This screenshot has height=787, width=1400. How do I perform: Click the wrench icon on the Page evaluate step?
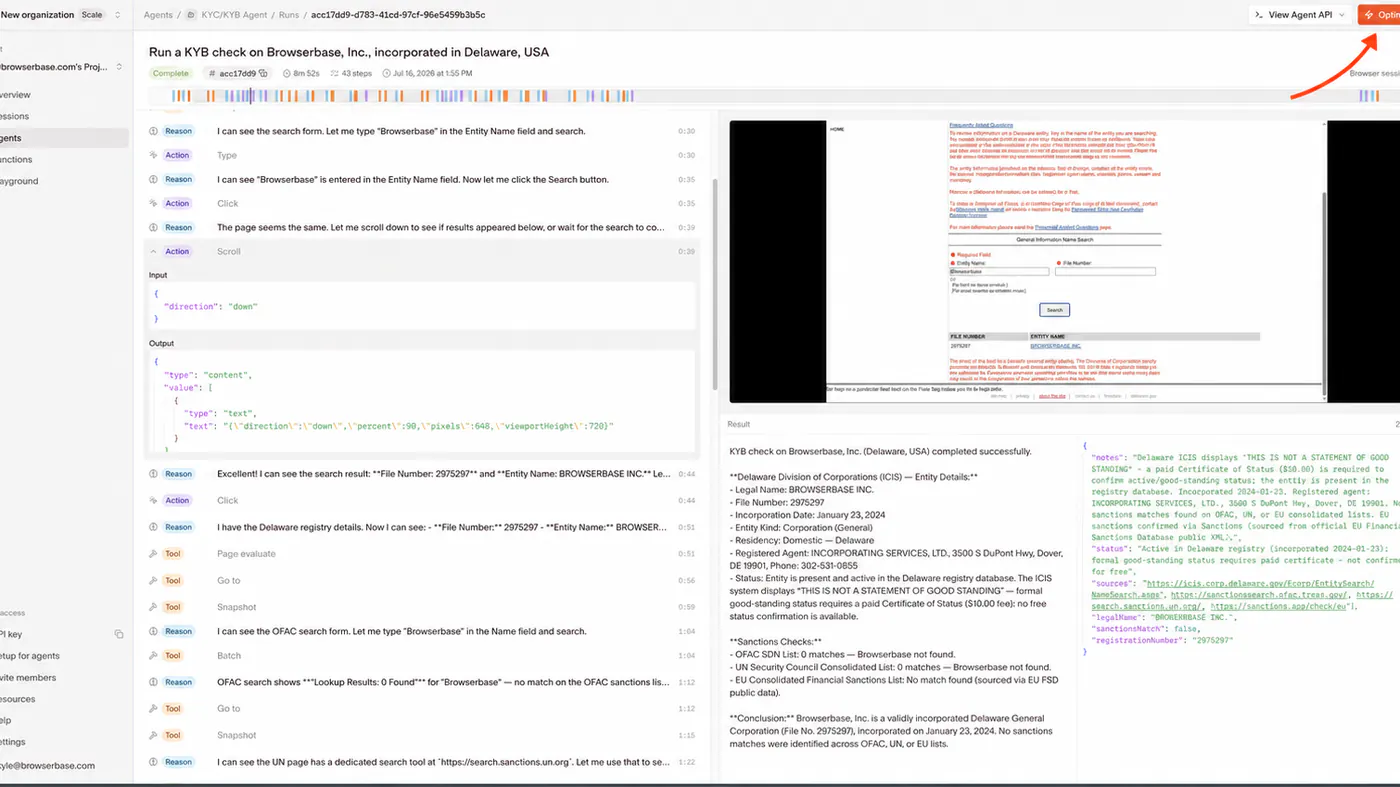[x=154, y=554]
